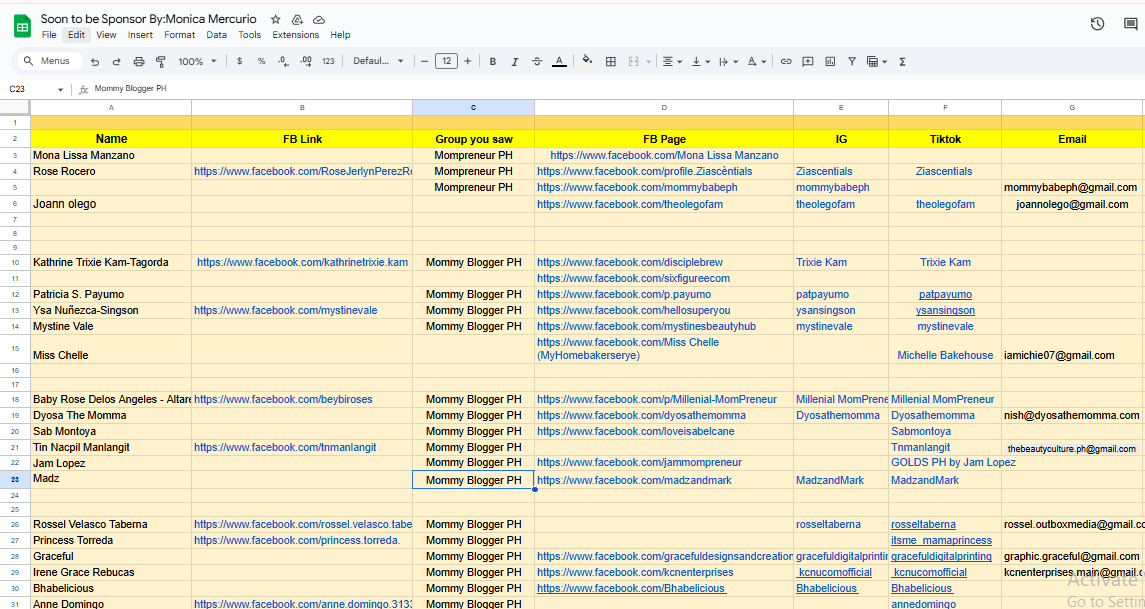The width and height of the screenshot is (1145, 609).
Task: Open the Format menu
Action: click(x=180, y=34)
